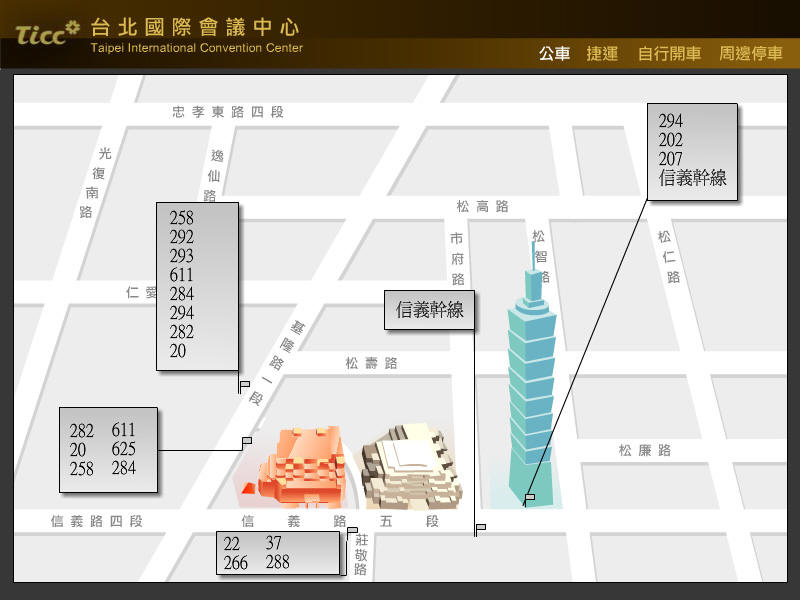Click the 松壽路 road label
800x600 pixels.
click(371, 363)
